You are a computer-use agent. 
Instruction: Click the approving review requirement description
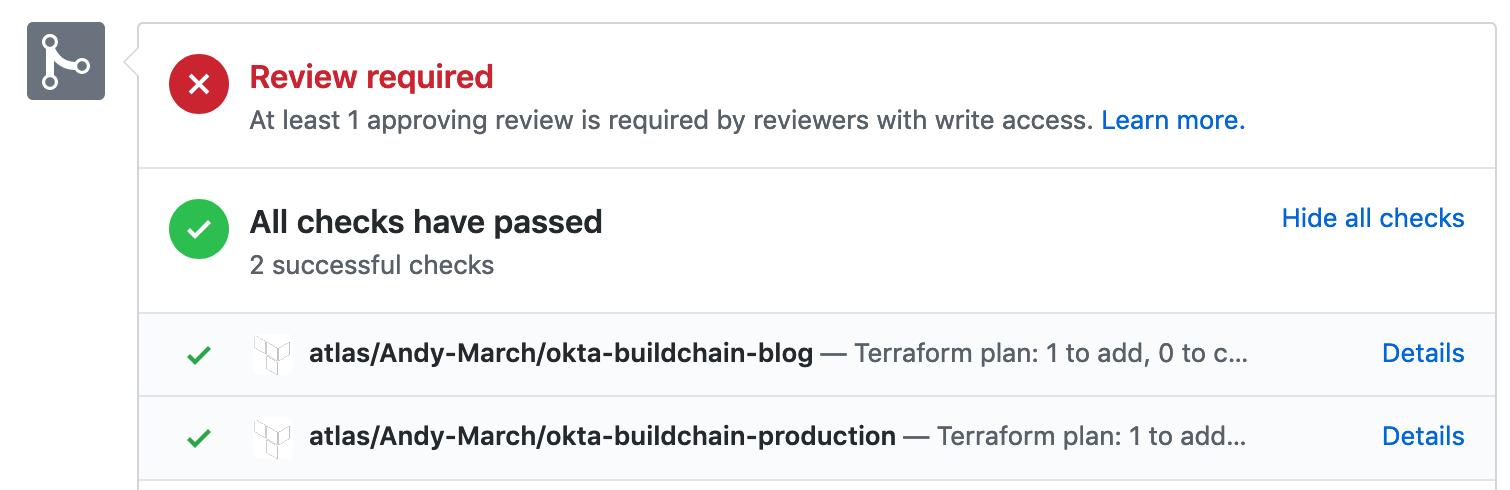670,121
